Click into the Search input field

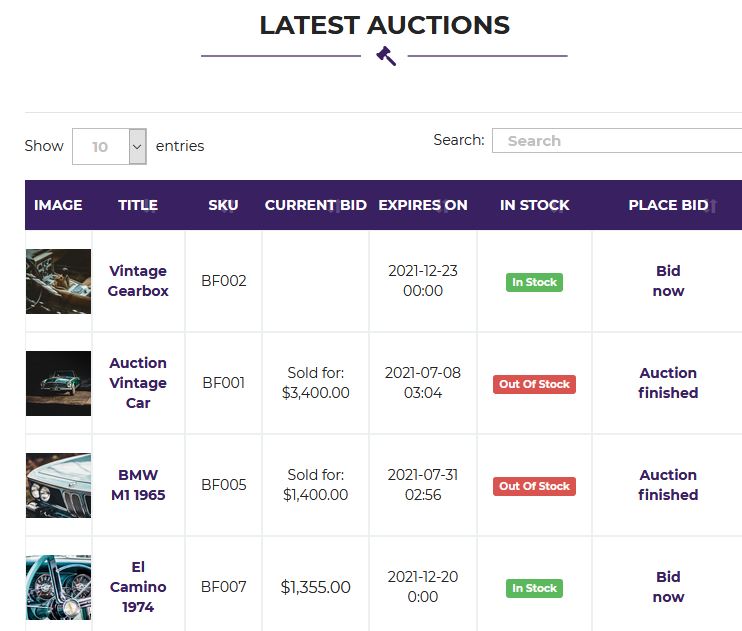pyautogui.click(x=617, y=141)
